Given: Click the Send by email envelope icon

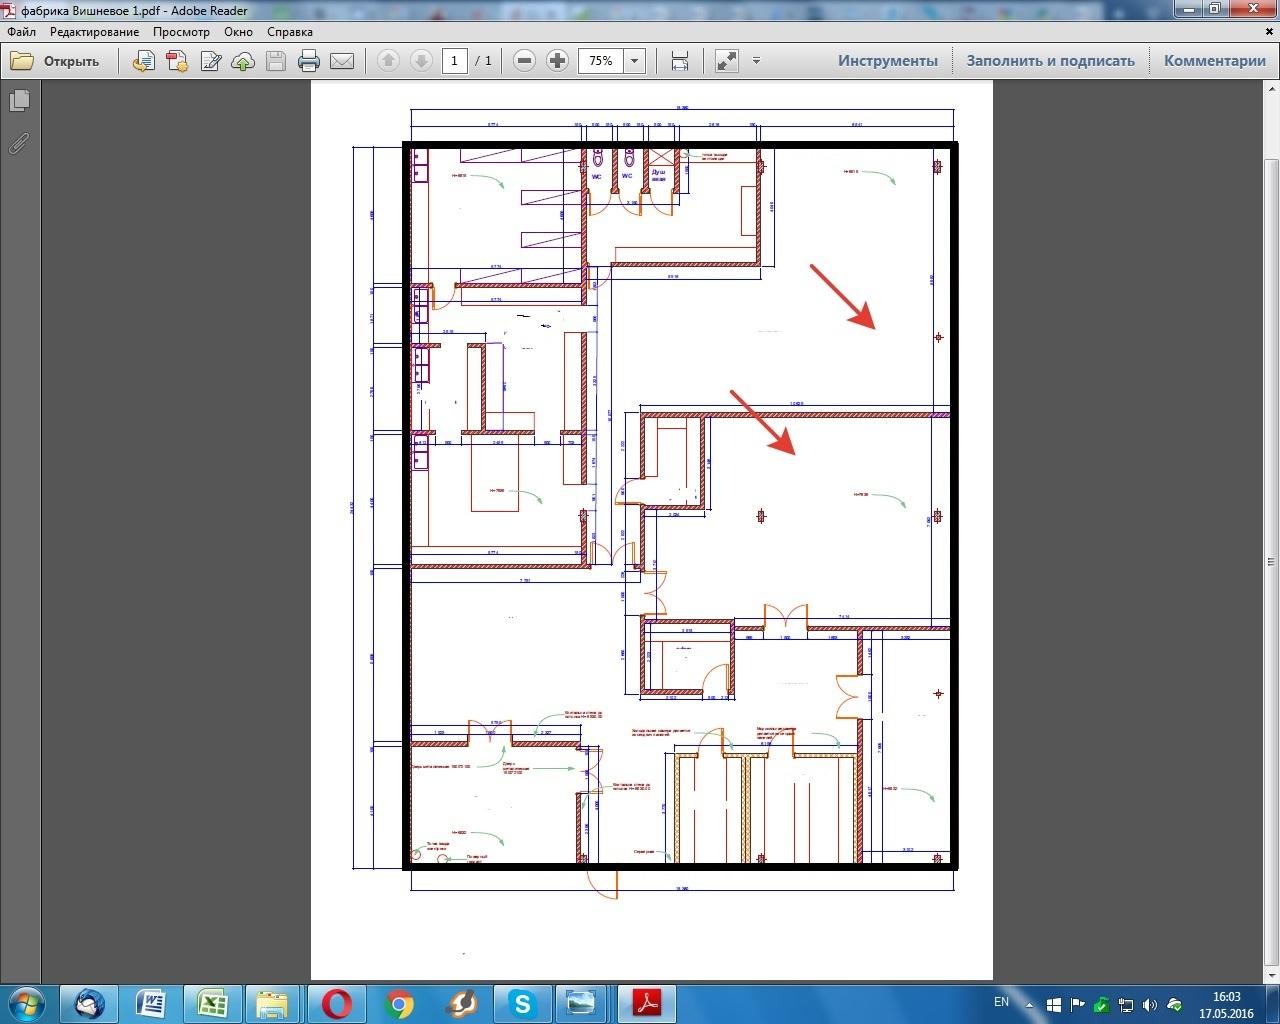Looking at the screenshot, I should pos(342,61).
